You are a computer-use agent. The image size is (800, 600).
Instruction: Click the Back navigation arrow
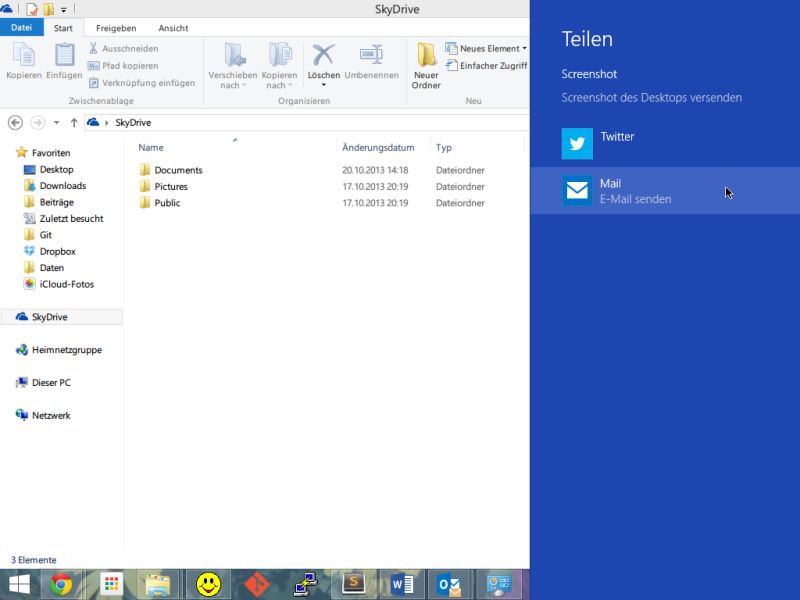pos(15,122)
